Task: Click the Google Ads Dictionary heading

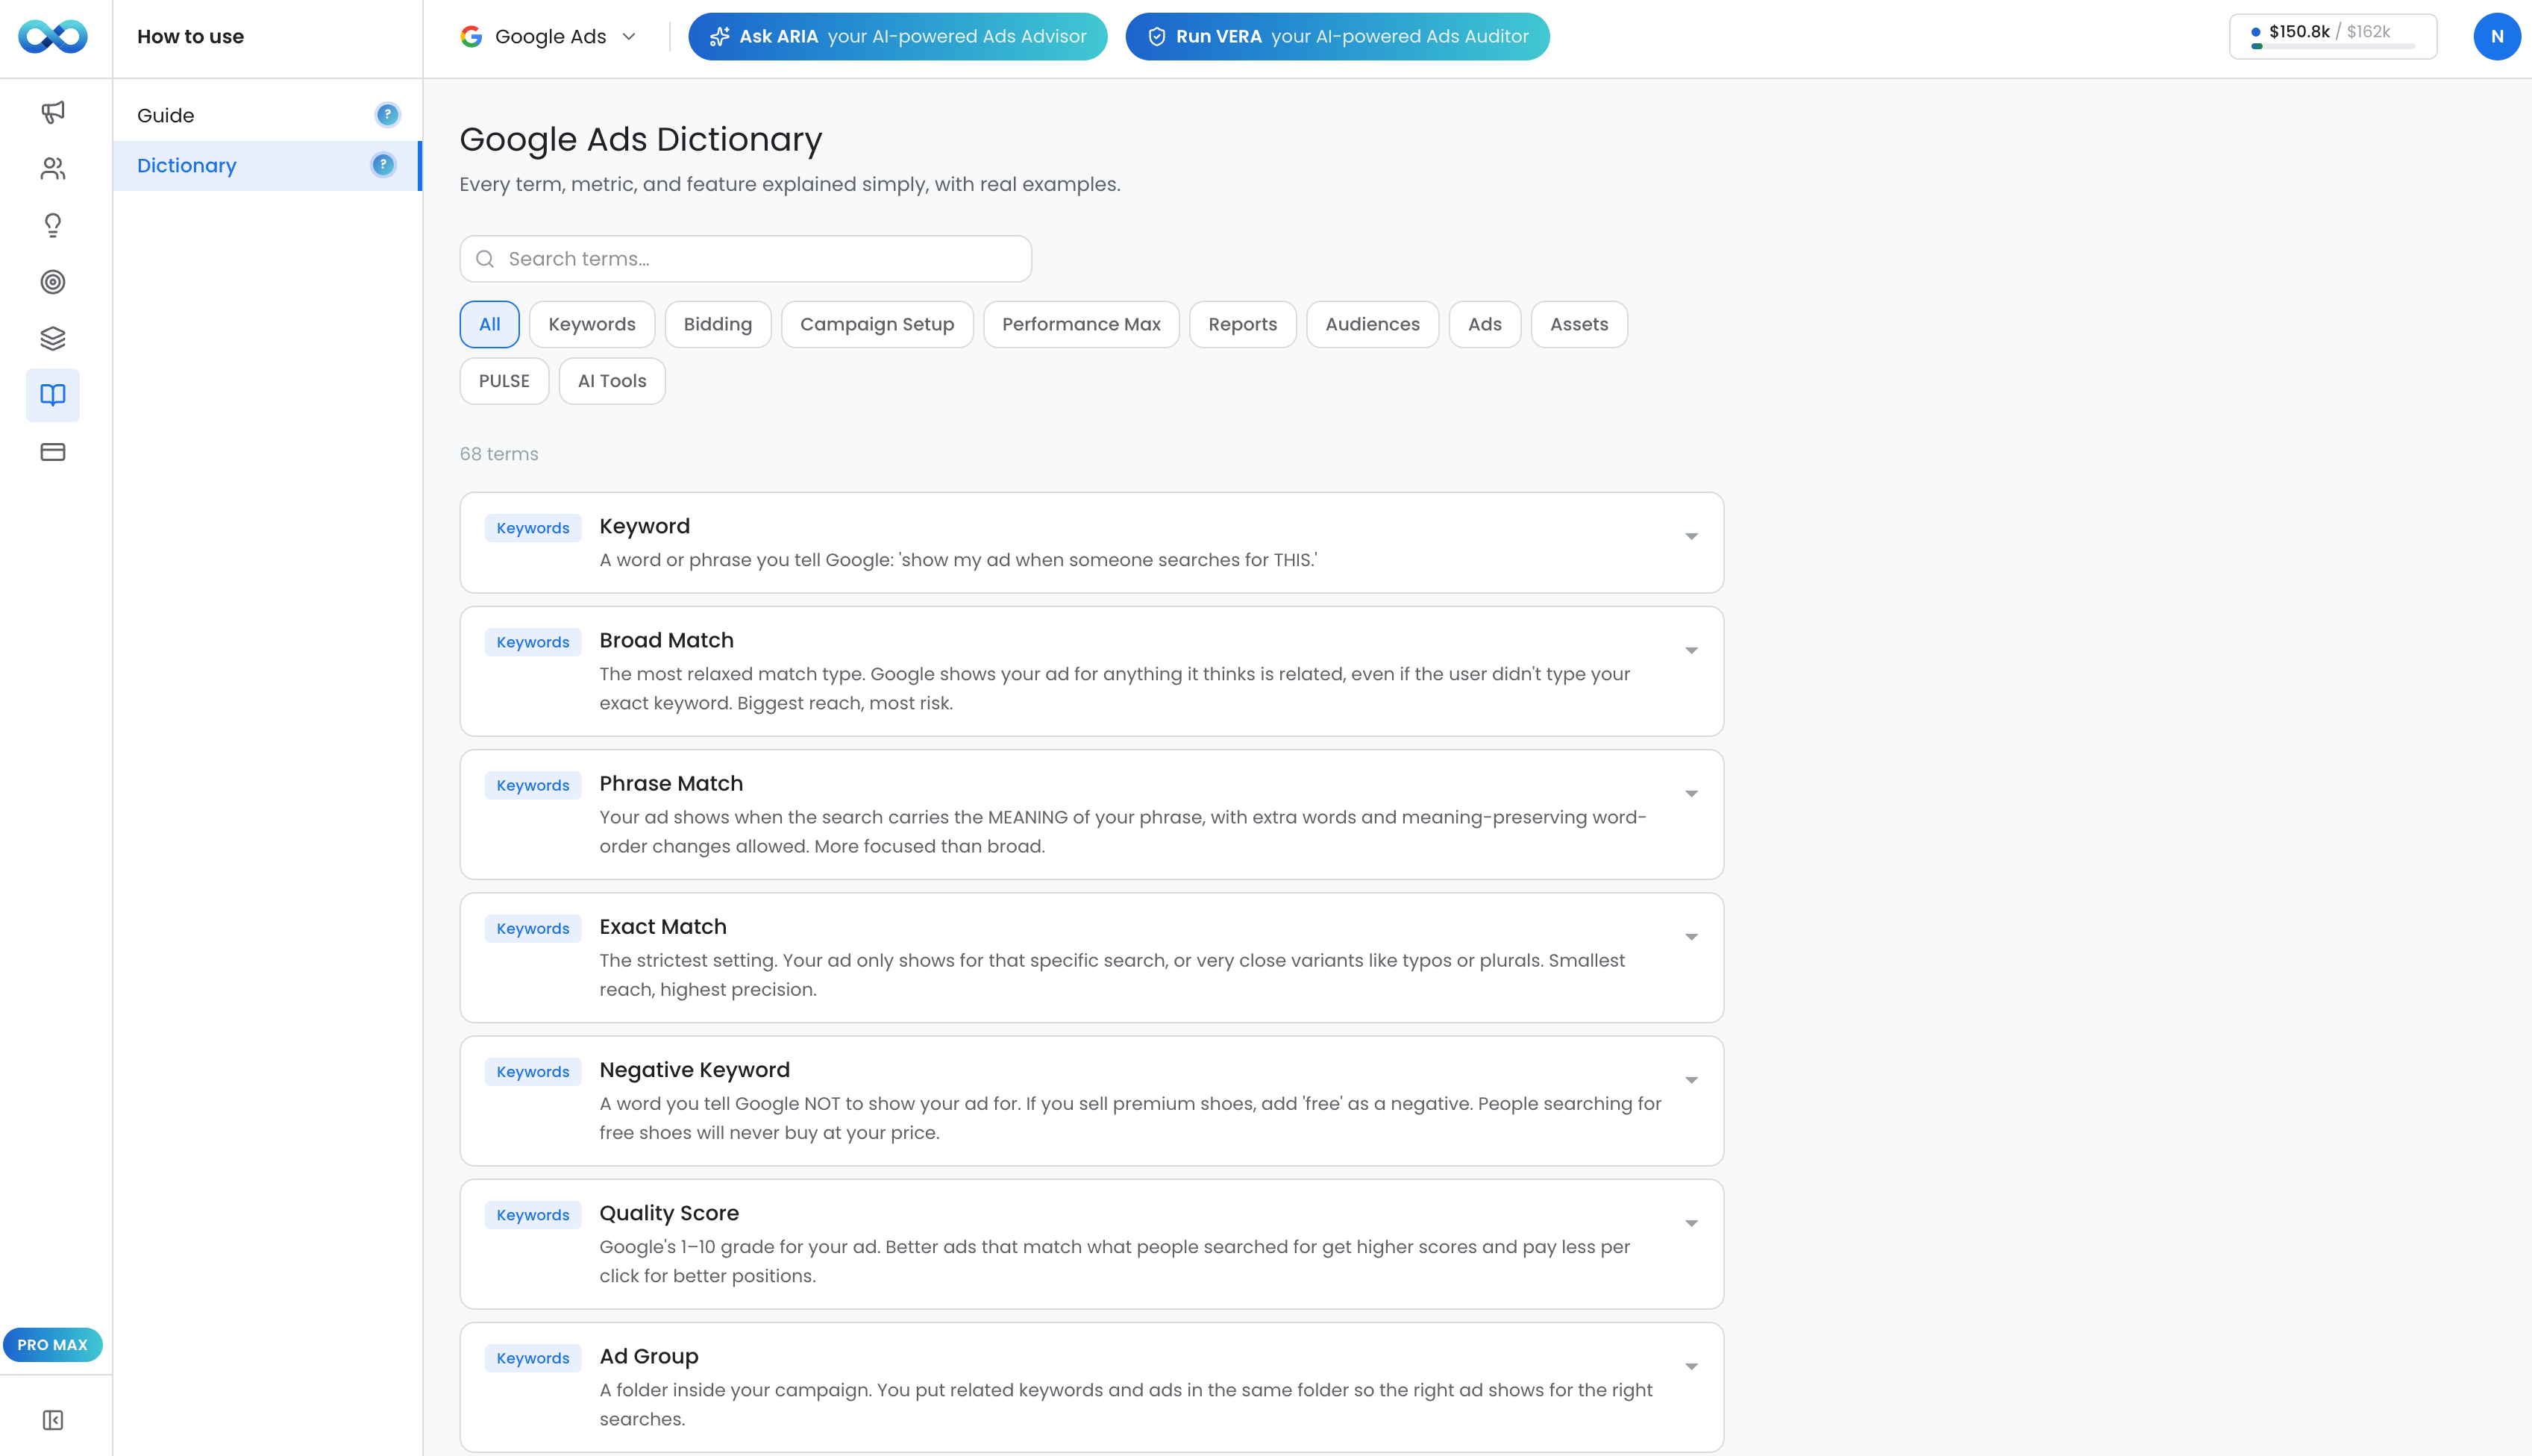Action: pos(640,139)
